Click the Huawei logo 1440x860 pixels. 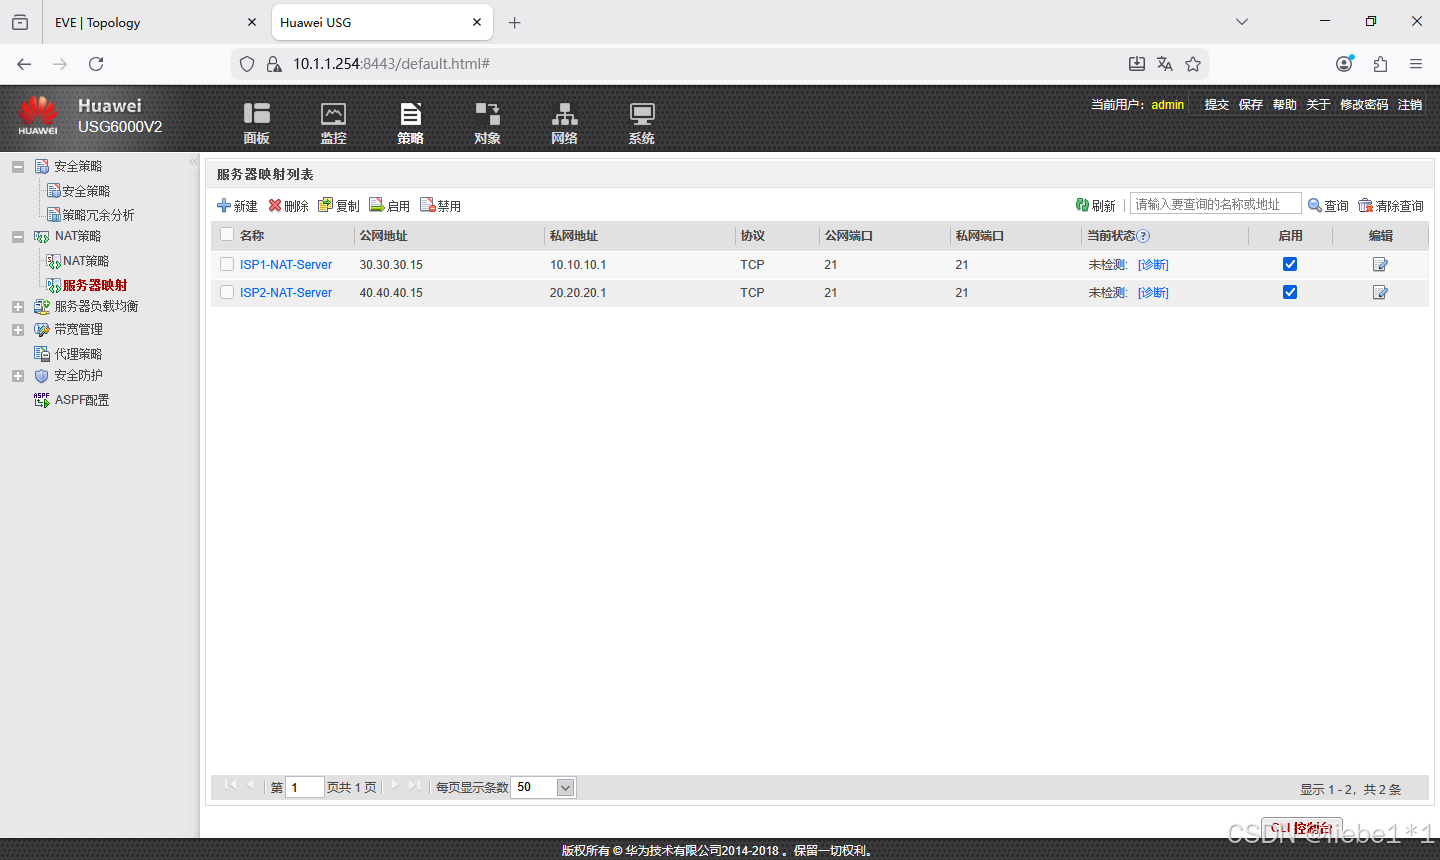[x=38, y=116]
